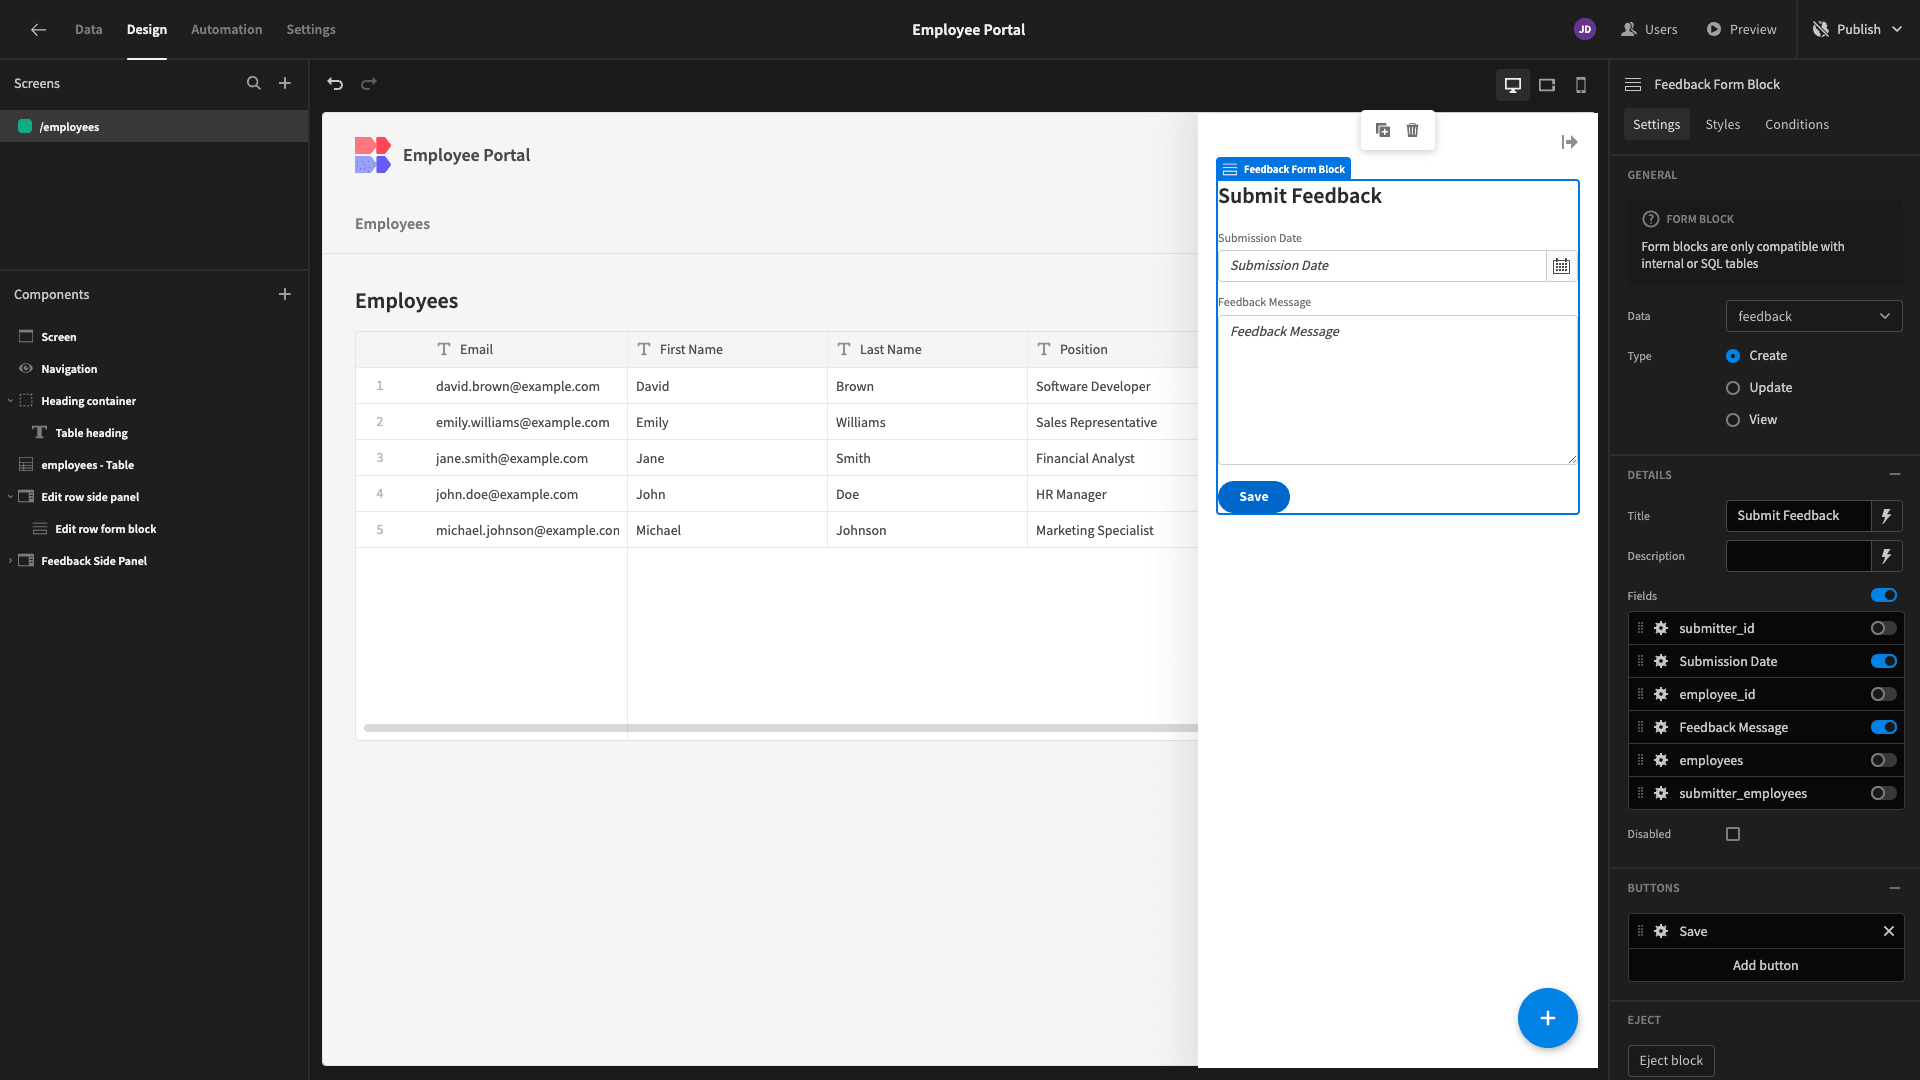Open the date picker calendar icon
Image resolution: width=1920 pixels, height=1080 pixels.
pyautogui.click(x=1561, y=266)
